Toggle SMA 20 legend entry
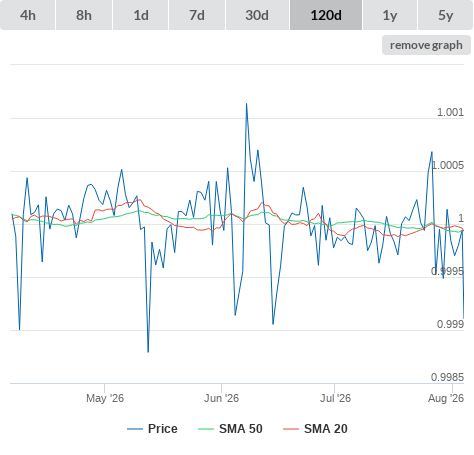Screen dimensions: 474x455 click(315, 429)
